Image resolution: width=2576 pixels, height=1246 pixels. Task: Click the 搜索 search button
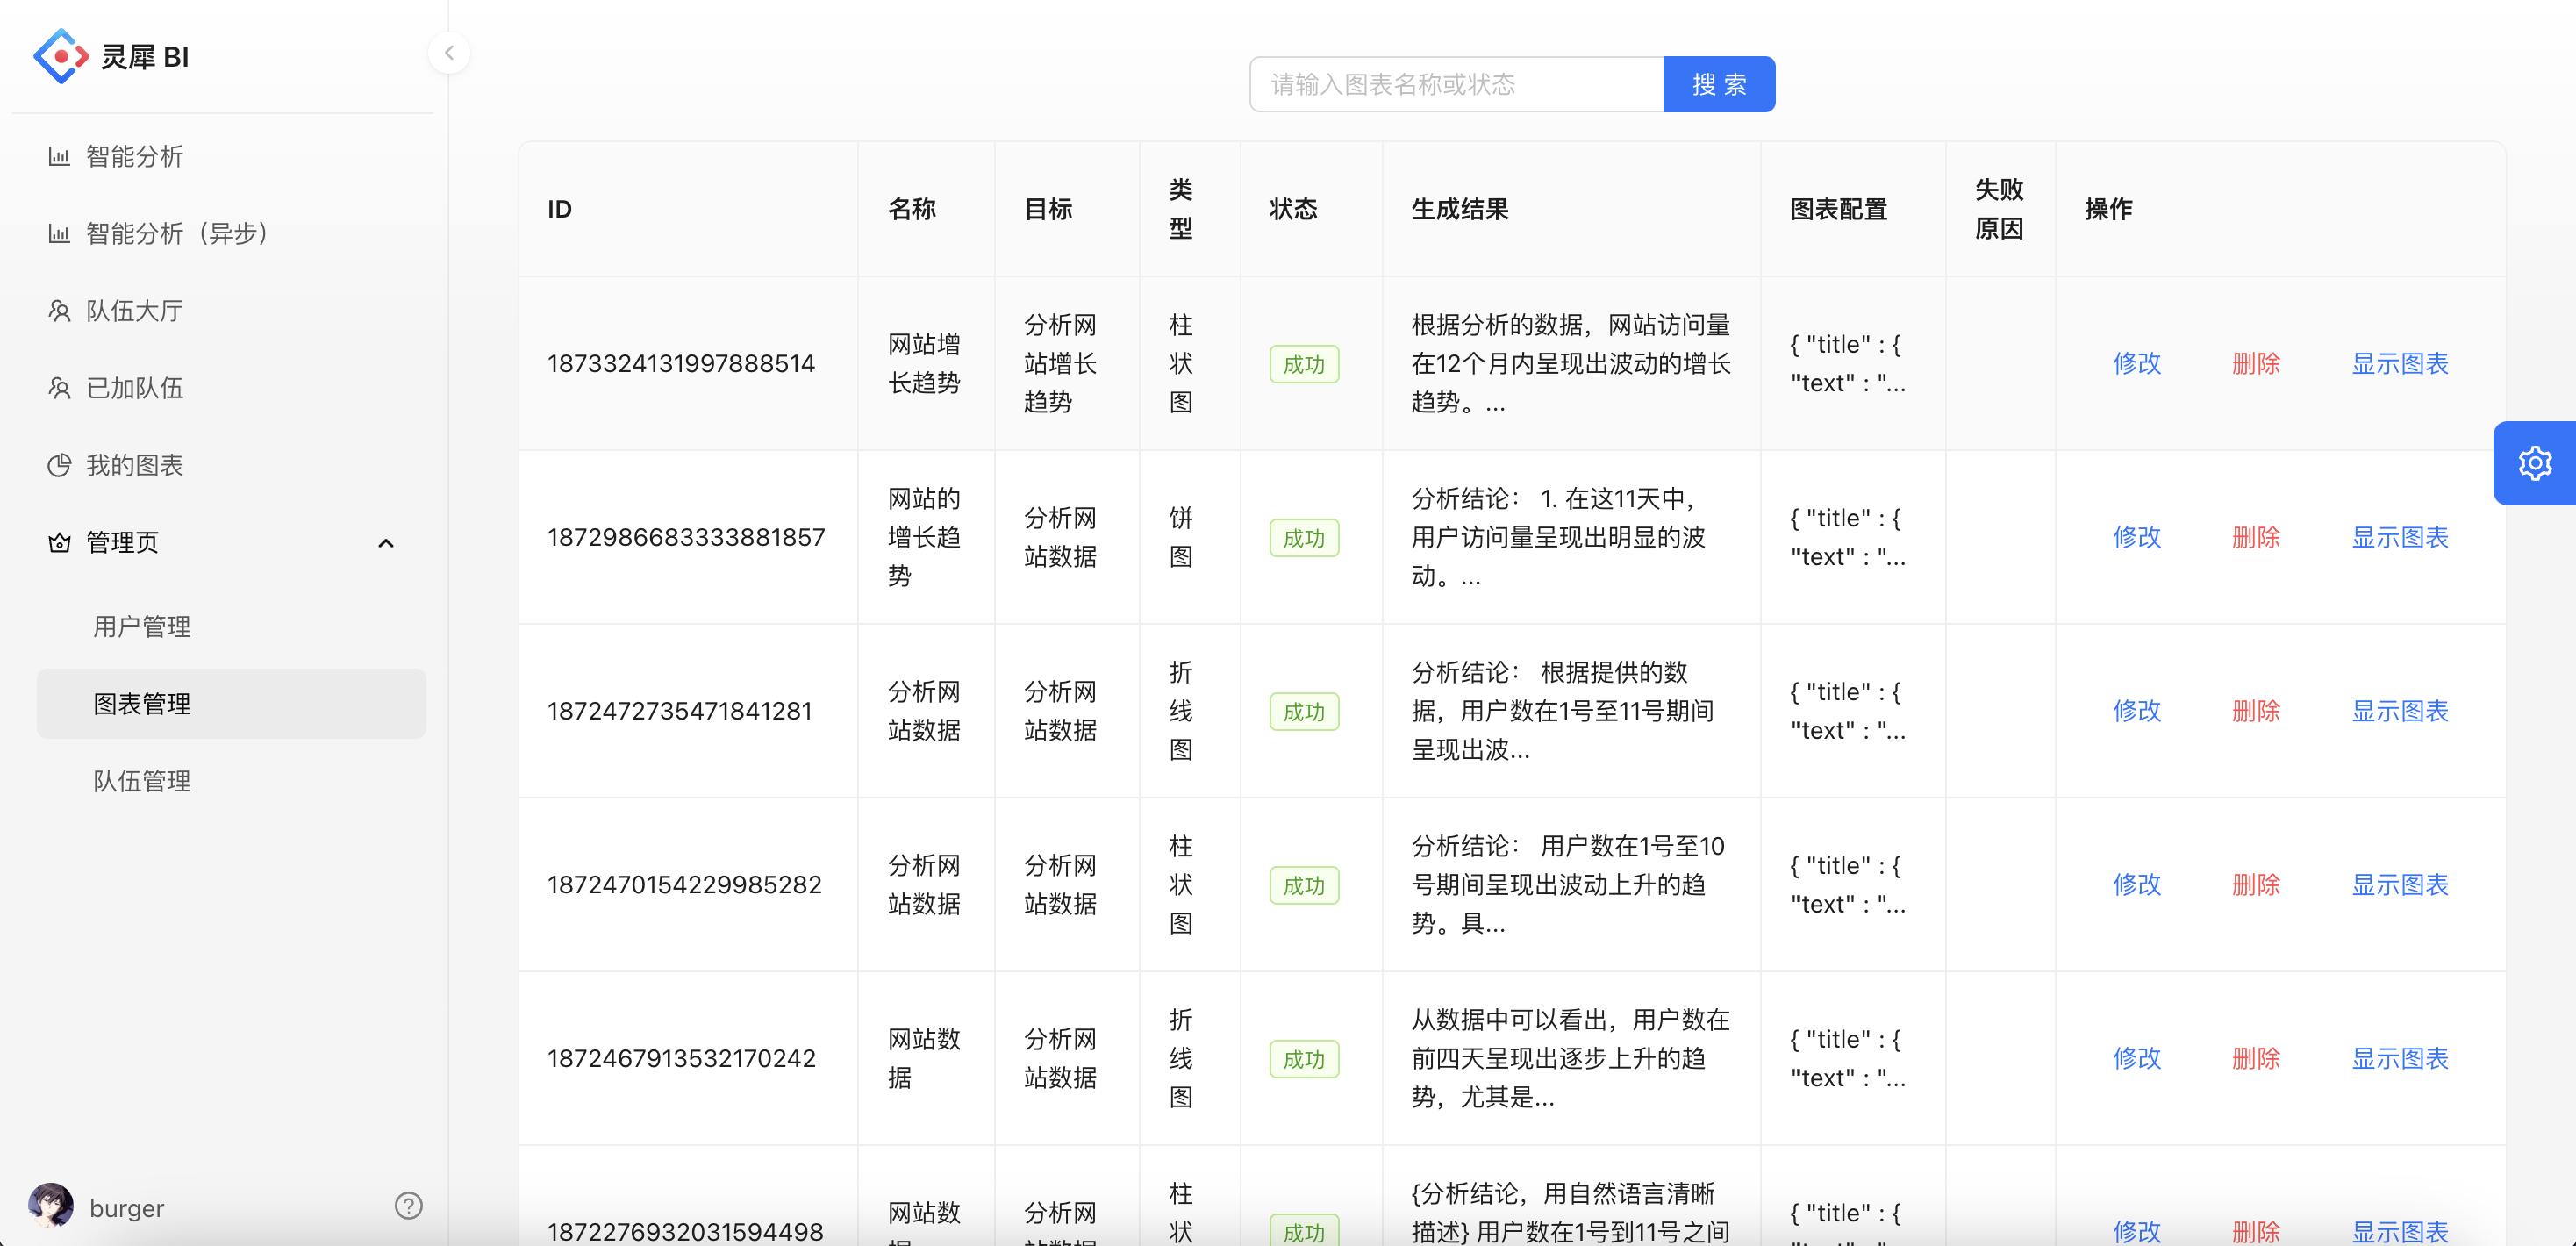tap(1718, 84)
